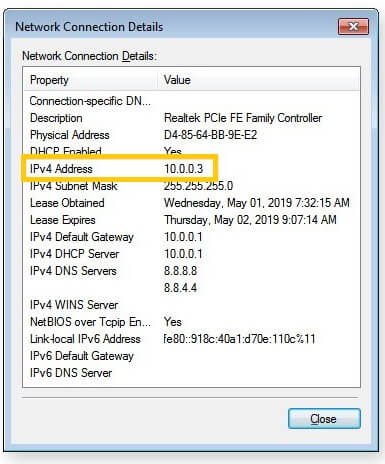The height and width of the screenshot is (464, 385).
Task: Click the Property column header
Action: point(91,80)
